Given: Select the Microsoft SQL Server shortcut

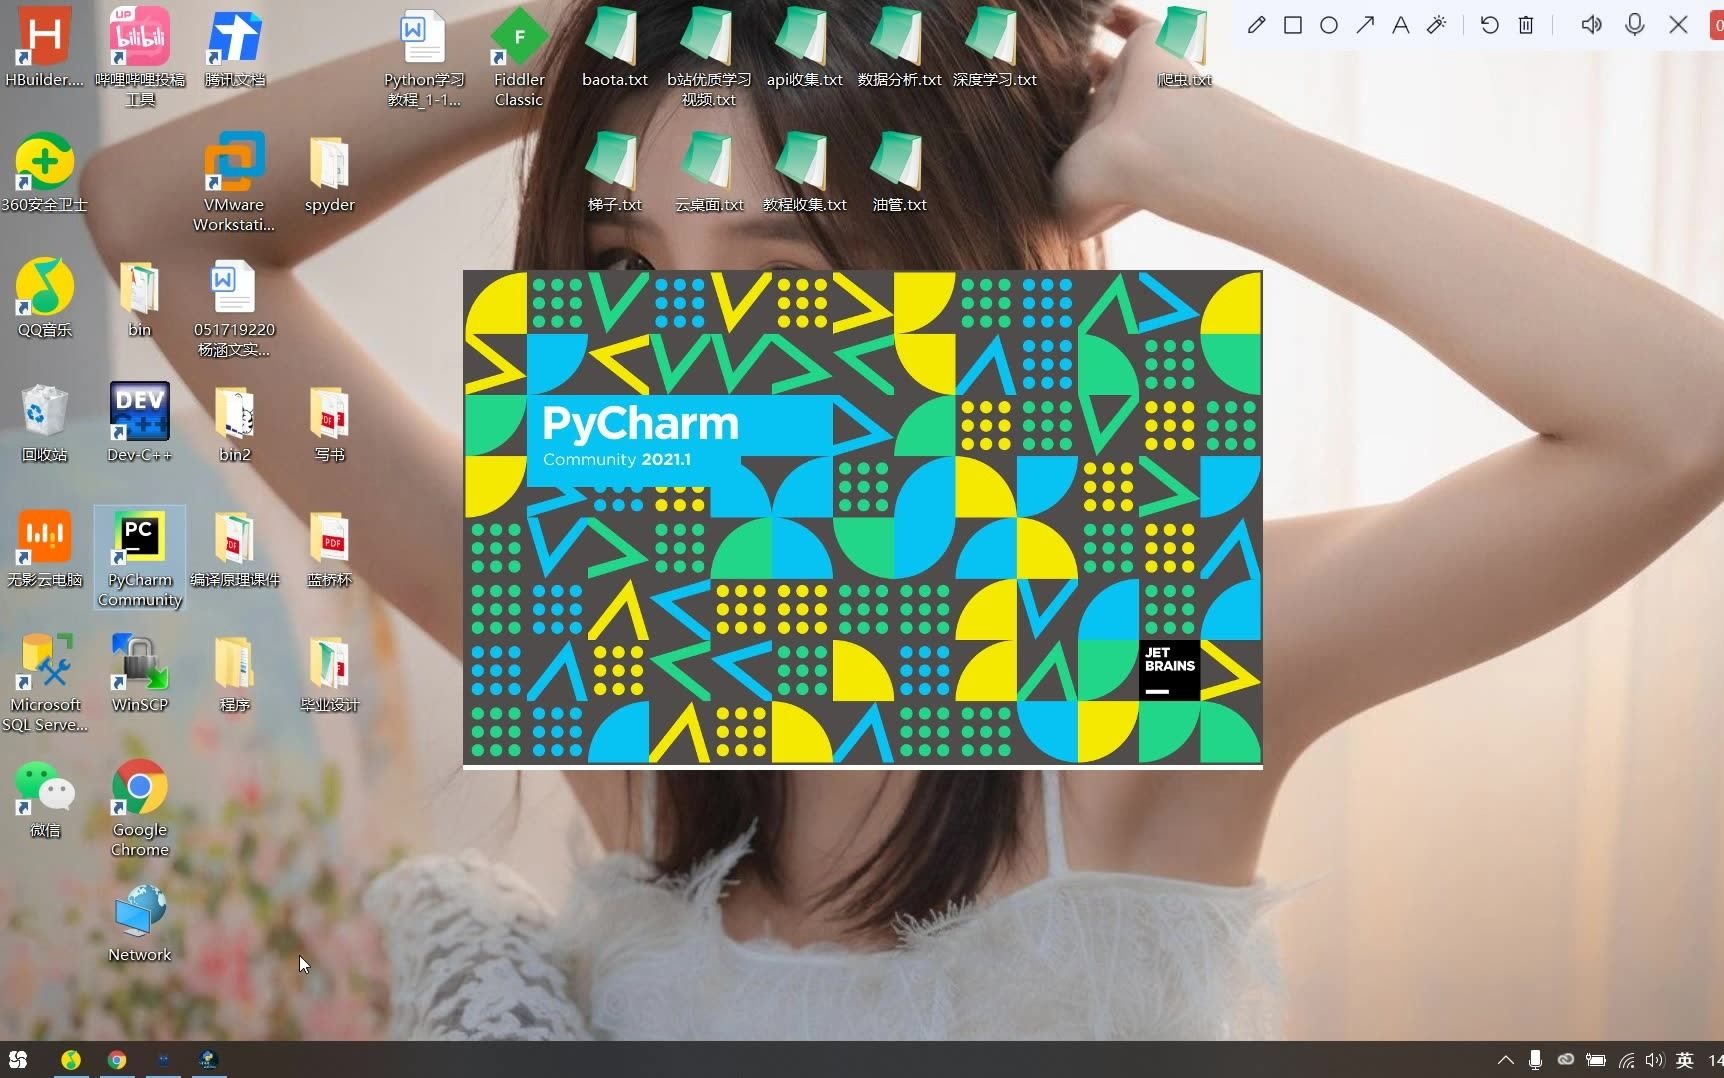Looking at the screenshot, I should (x=44, y=683).
